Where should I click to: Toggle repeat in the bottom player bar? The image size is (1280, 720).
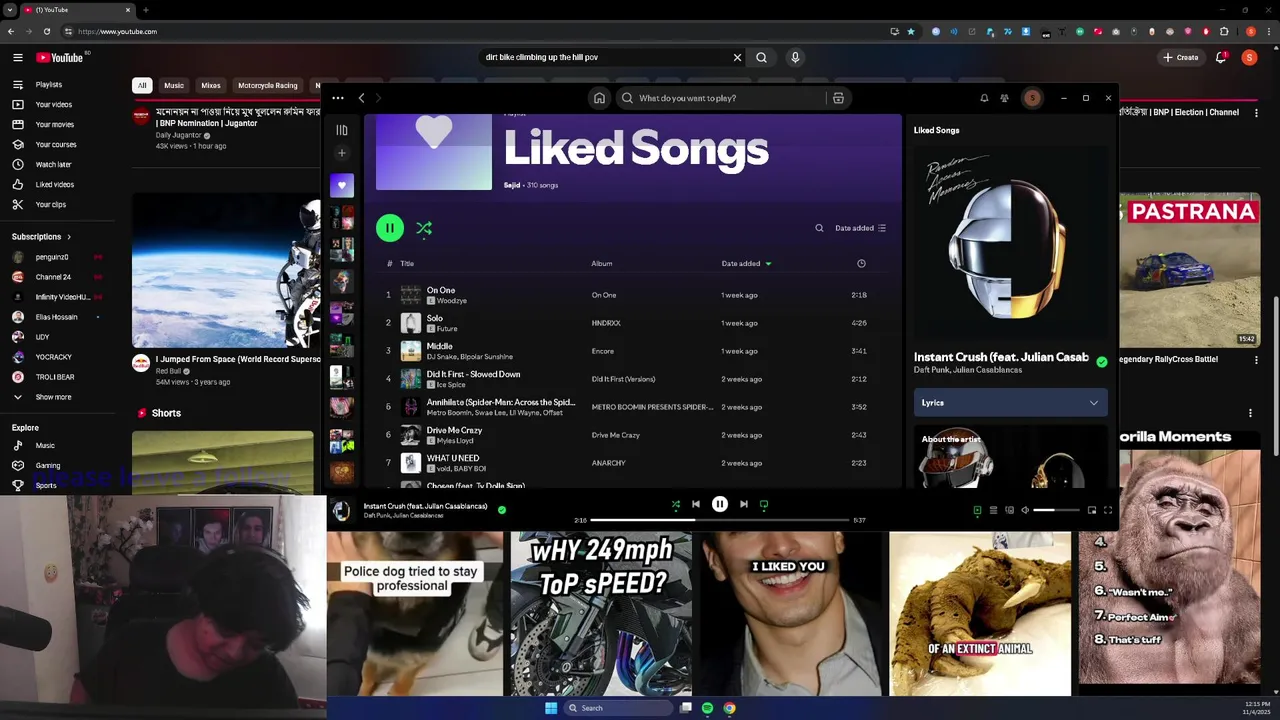[x=764, y=505]
